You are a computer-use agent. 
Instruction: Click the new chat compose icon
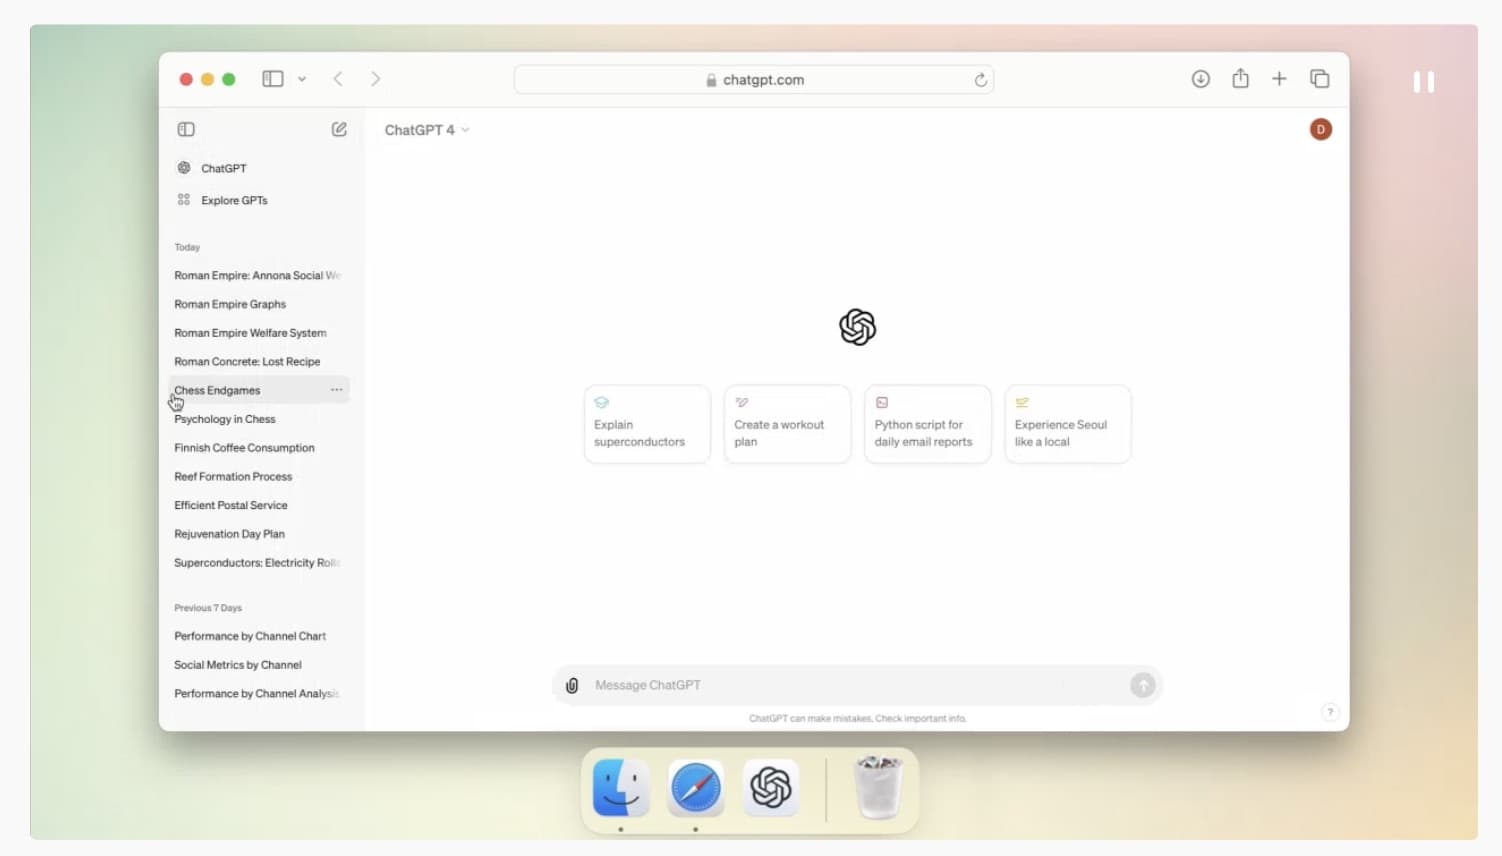[339, 129]
